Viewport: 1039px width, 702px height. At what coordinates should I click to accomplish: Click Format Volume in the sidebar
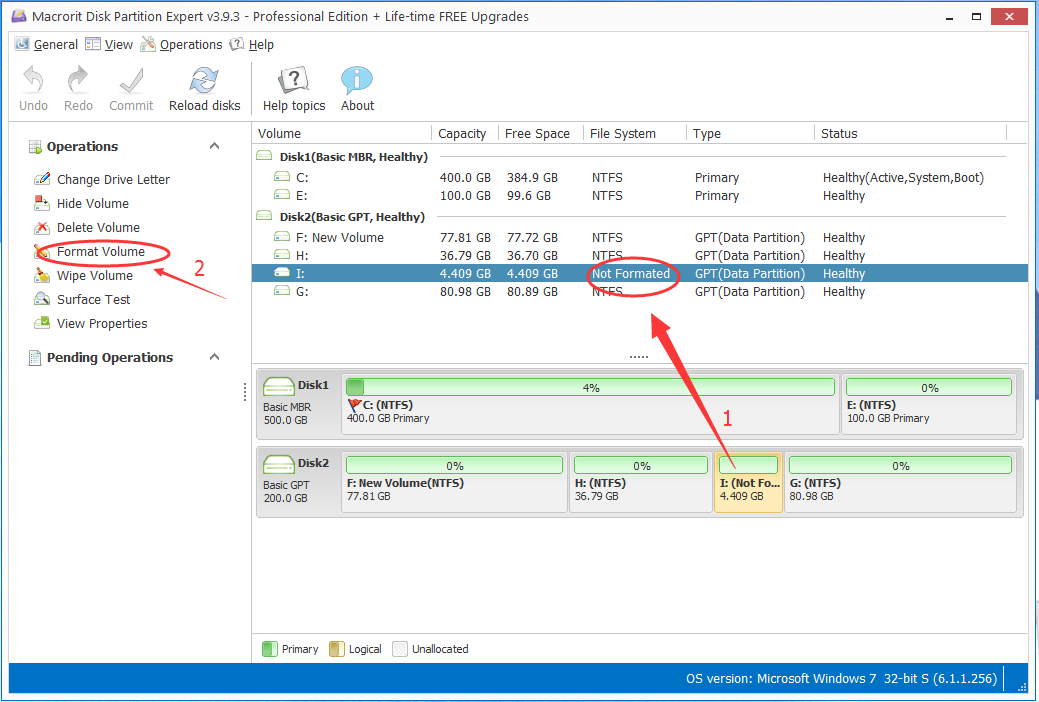[100, 252]
